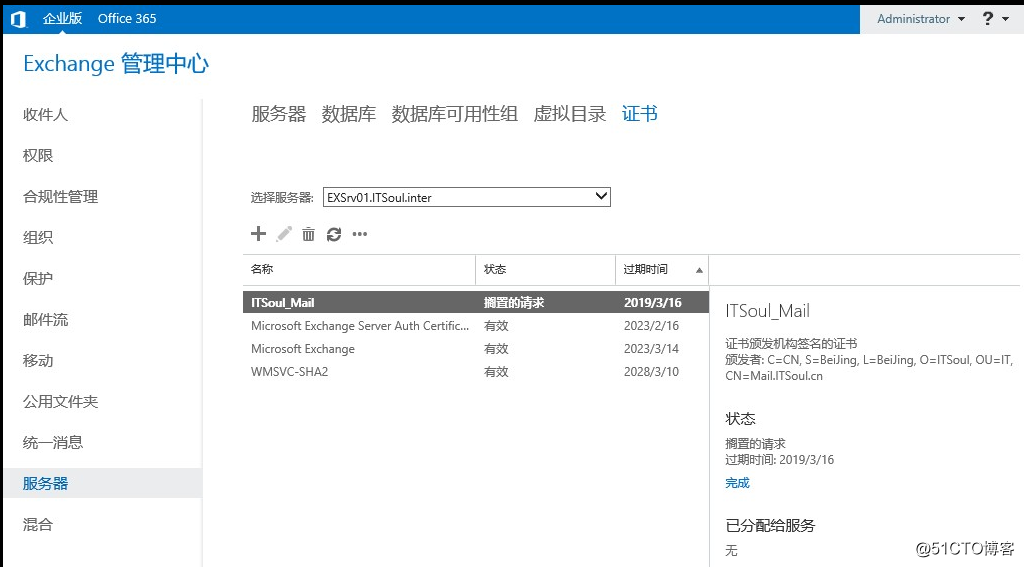Screen dimensions: 1024x567
Task: Click the ITSoul_Mail heading in details pane
Action: pos(767,311)
